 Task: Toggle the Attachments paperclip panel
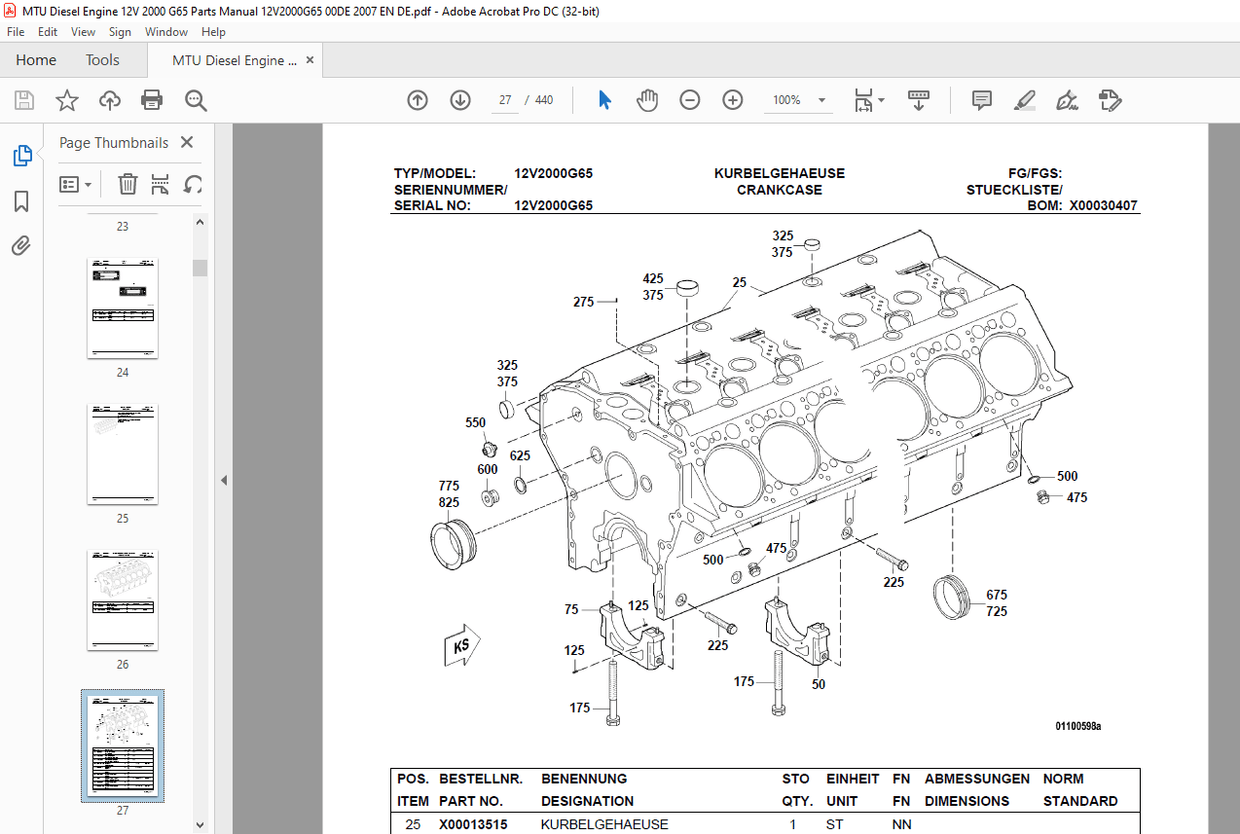tap(21, 246)
